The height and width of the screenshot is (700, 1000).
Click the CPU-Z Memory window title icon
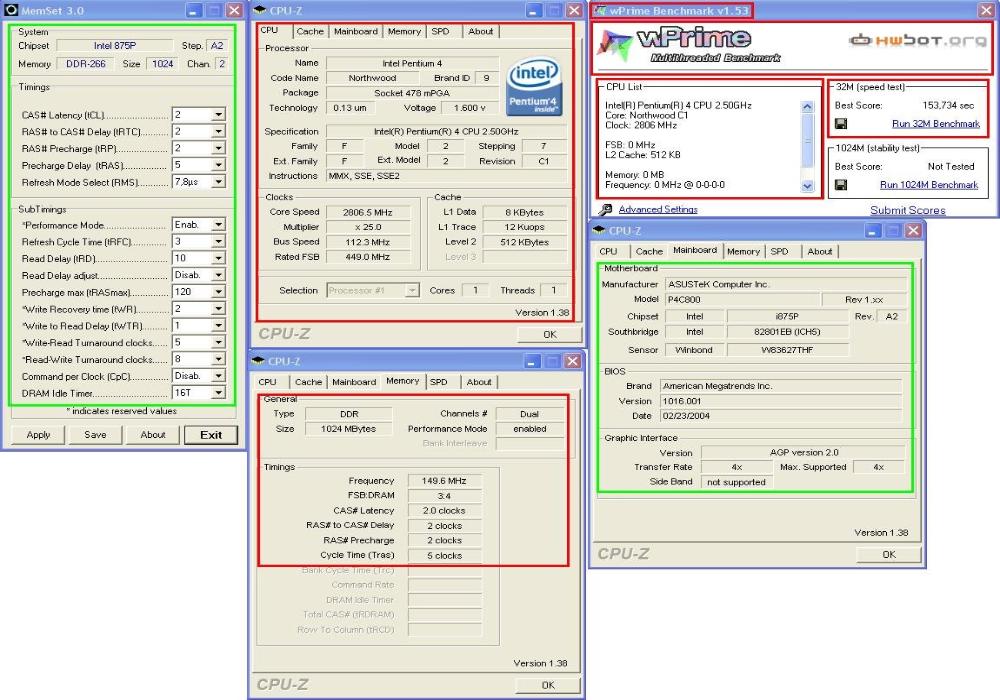pos(258,361)
